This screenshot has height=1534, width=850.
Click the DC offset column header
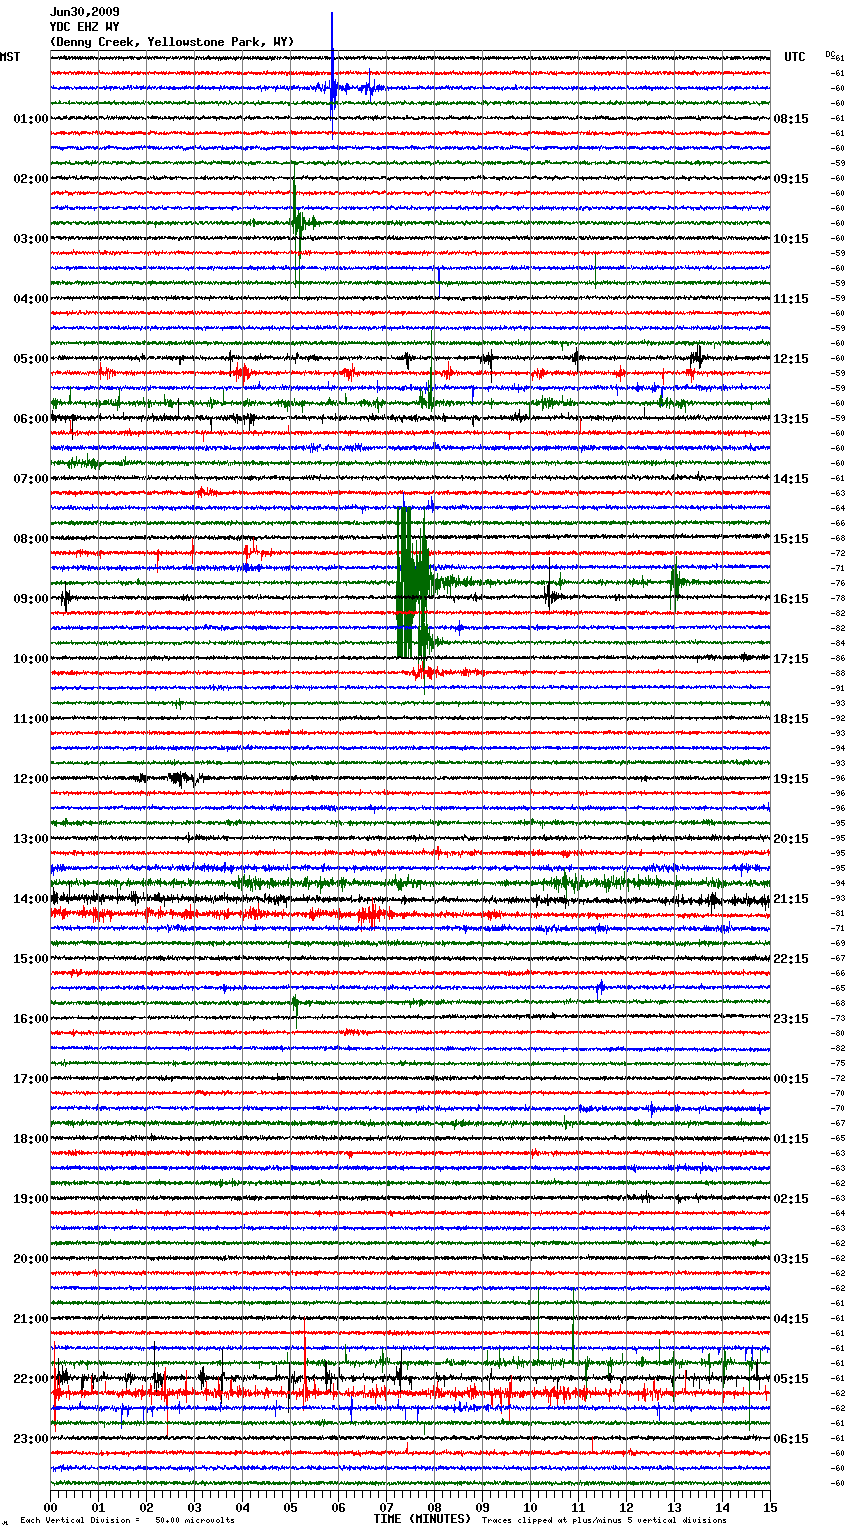coord(830,54)
